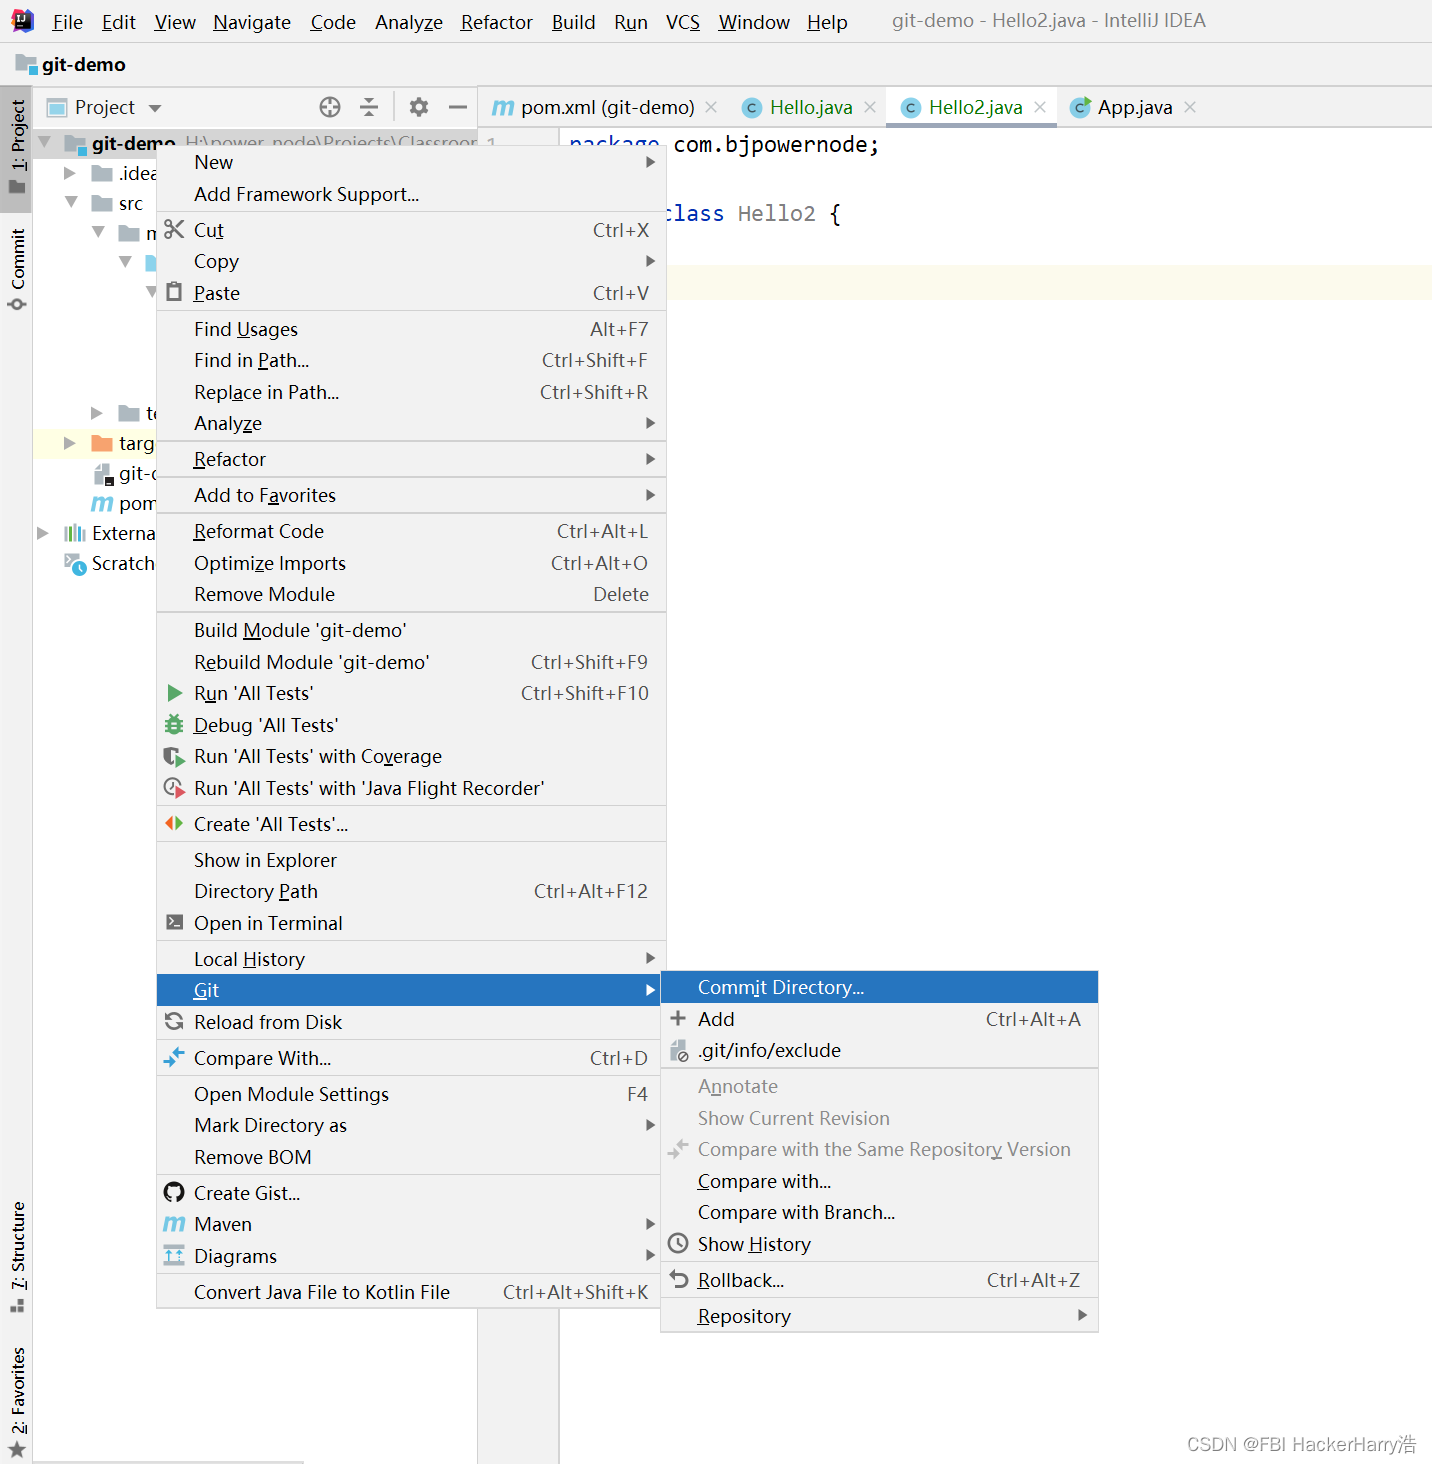Collapse the git-demo root tree node
The image size is (1432, 1464).
pos(45,142)
